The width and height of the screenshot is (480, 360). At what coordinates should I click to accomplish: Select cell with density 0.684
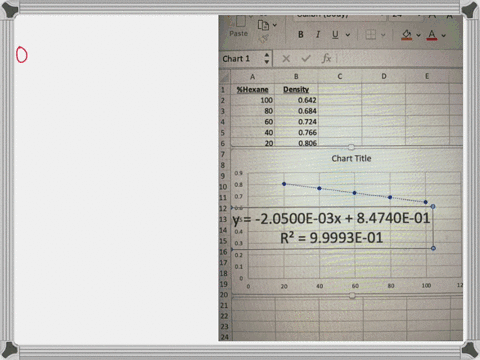296,111
